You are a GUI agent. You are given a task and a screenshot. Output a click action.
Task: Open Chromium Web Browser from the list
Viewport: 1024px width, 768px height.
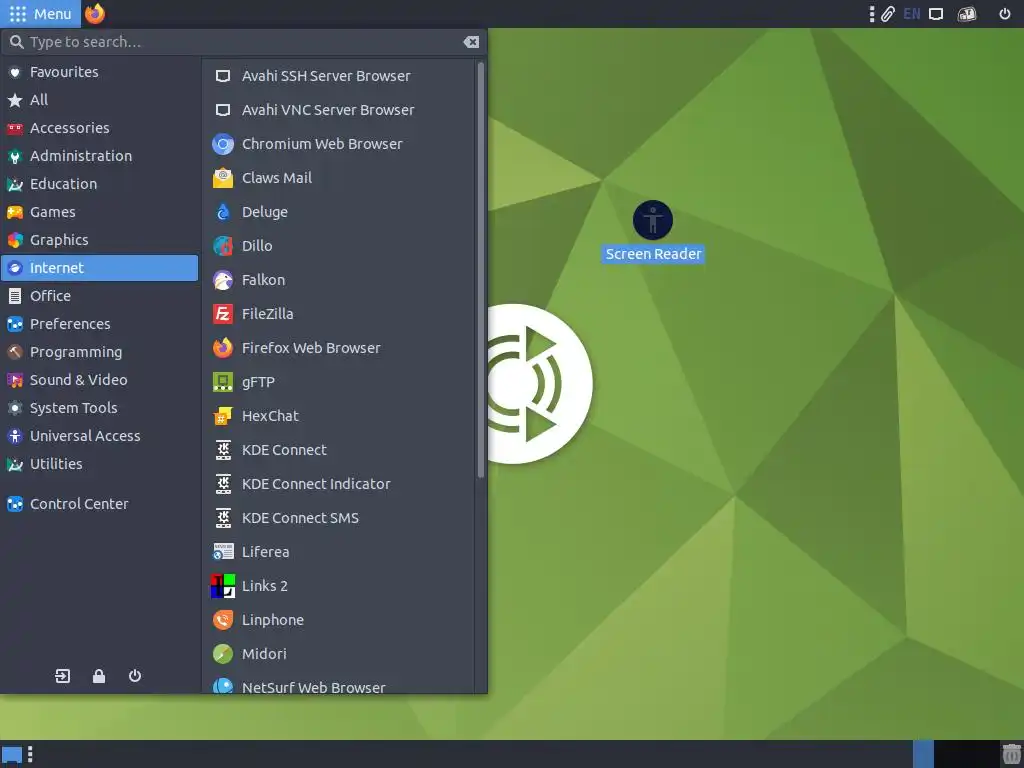point(338,144)
